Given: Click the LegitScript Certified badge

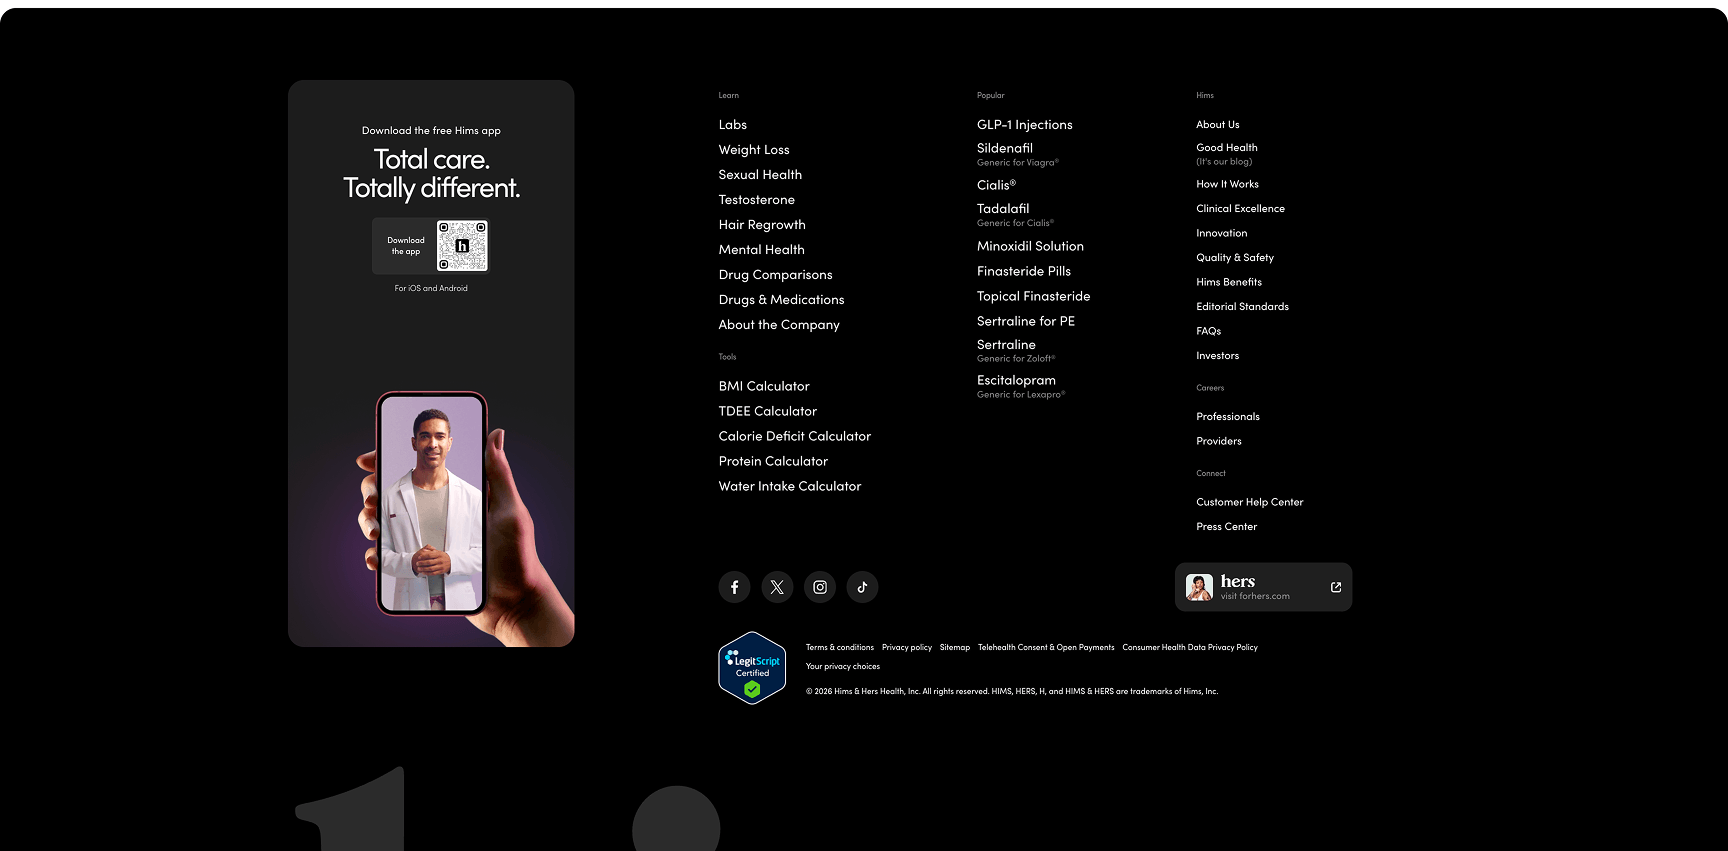Looking at the screenshot, I should pos(752,668).
